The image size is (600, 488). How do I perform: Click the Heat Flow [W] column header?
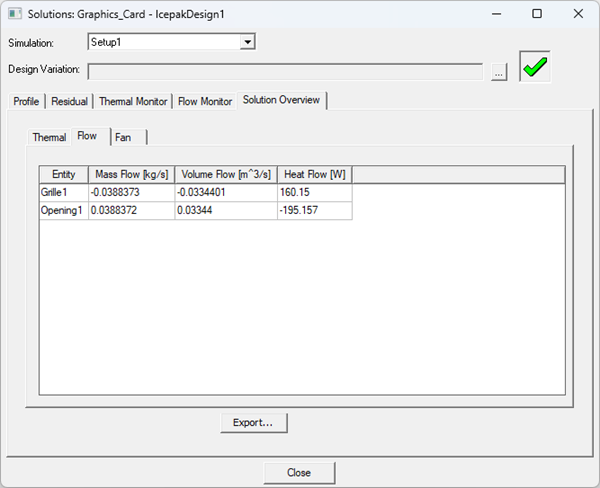315,175
